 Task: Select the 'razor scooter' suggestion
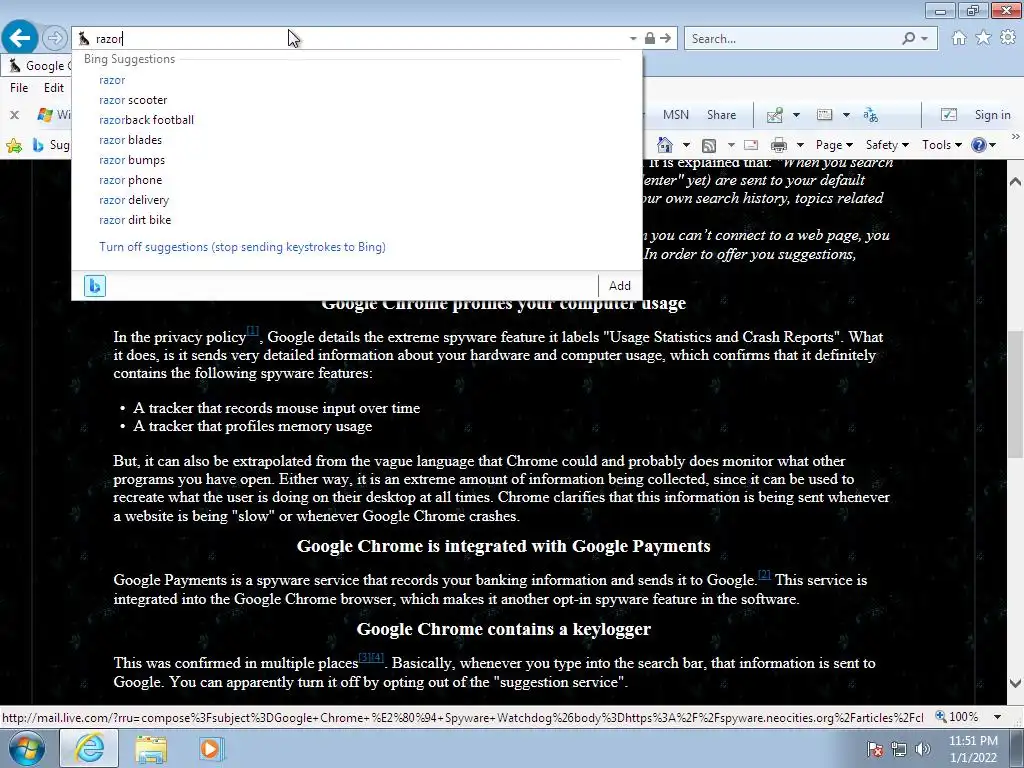[x=133, y=100]
